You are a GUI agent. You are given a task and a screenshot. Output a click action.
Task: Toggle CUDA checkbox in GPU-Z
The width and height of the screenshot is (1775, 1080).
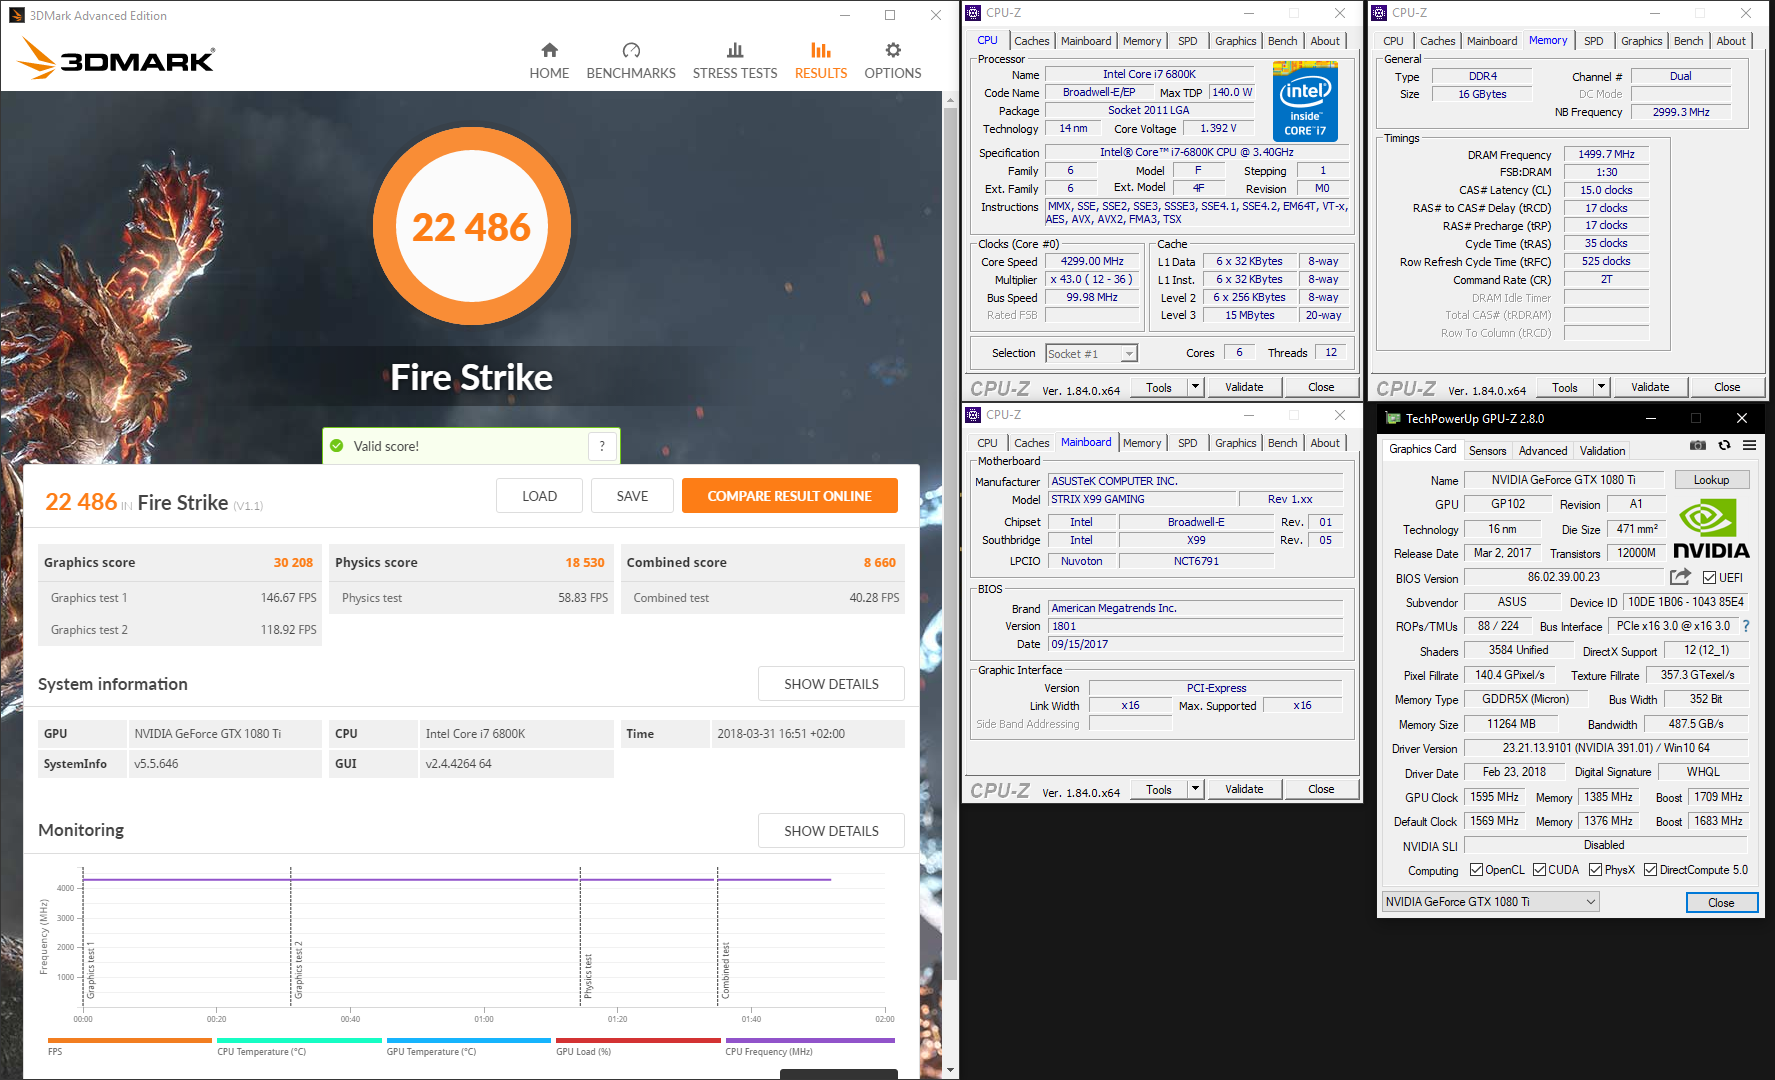click(1540, 870)
